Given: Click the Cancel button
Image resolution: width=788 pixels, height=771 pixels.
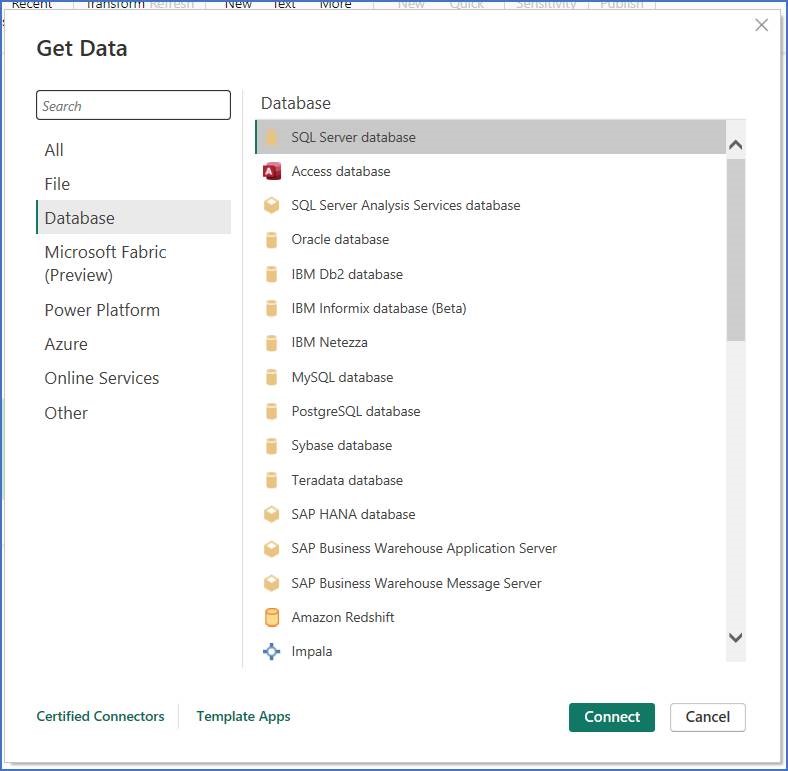Looking at the screenshot, I should [708, 717].
